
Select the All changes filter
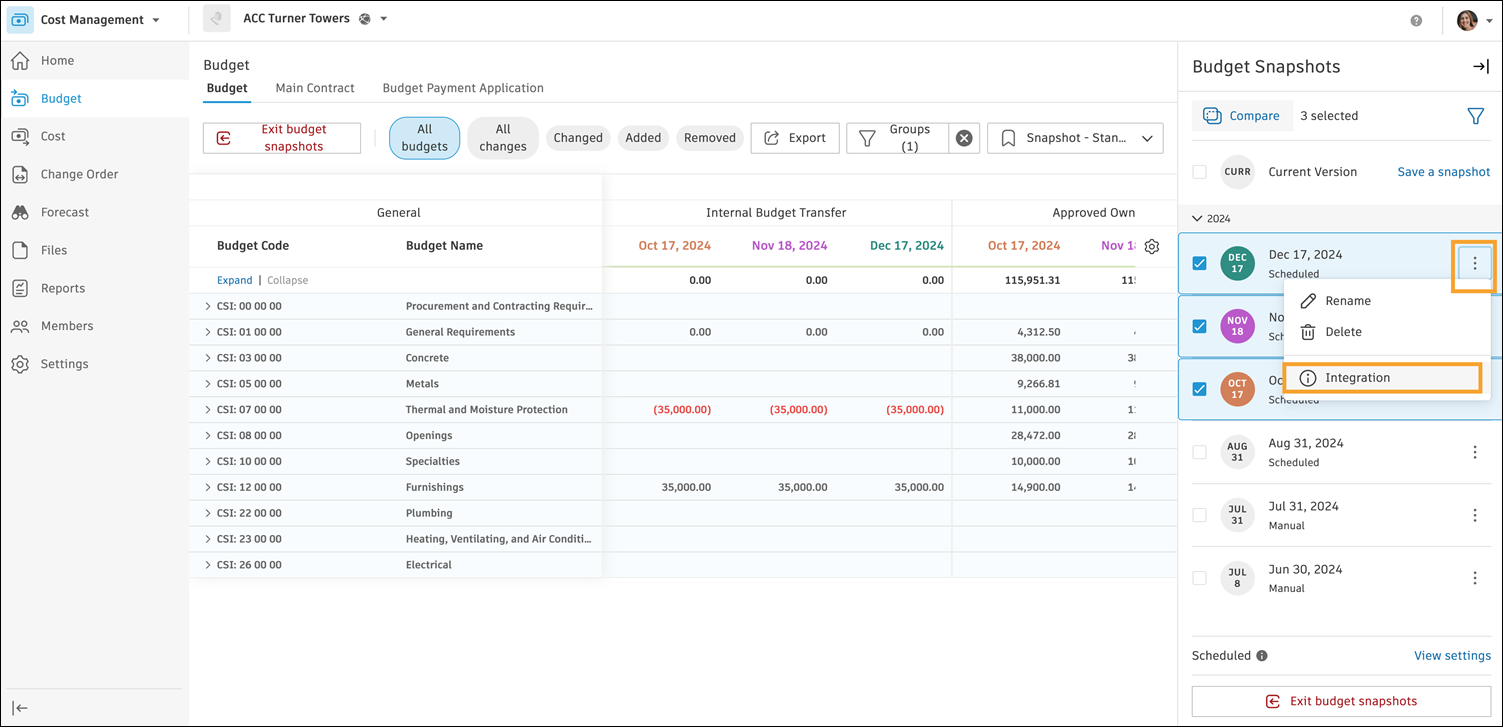tap(503, 138)
